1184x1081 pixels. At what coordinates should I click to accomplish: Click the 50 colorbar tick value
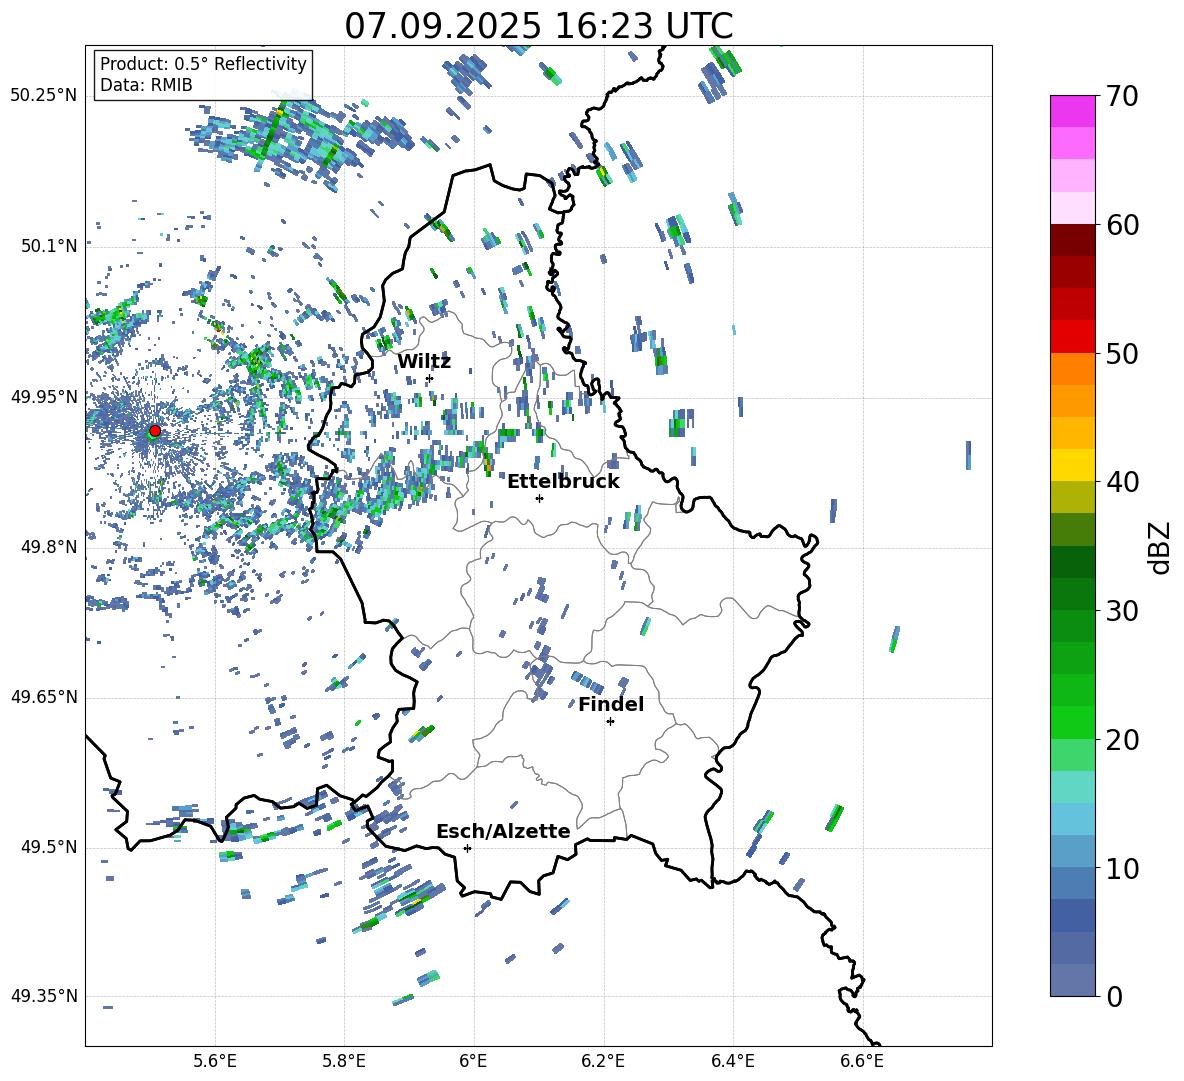pyautogui.click(x=1122, y=354)
